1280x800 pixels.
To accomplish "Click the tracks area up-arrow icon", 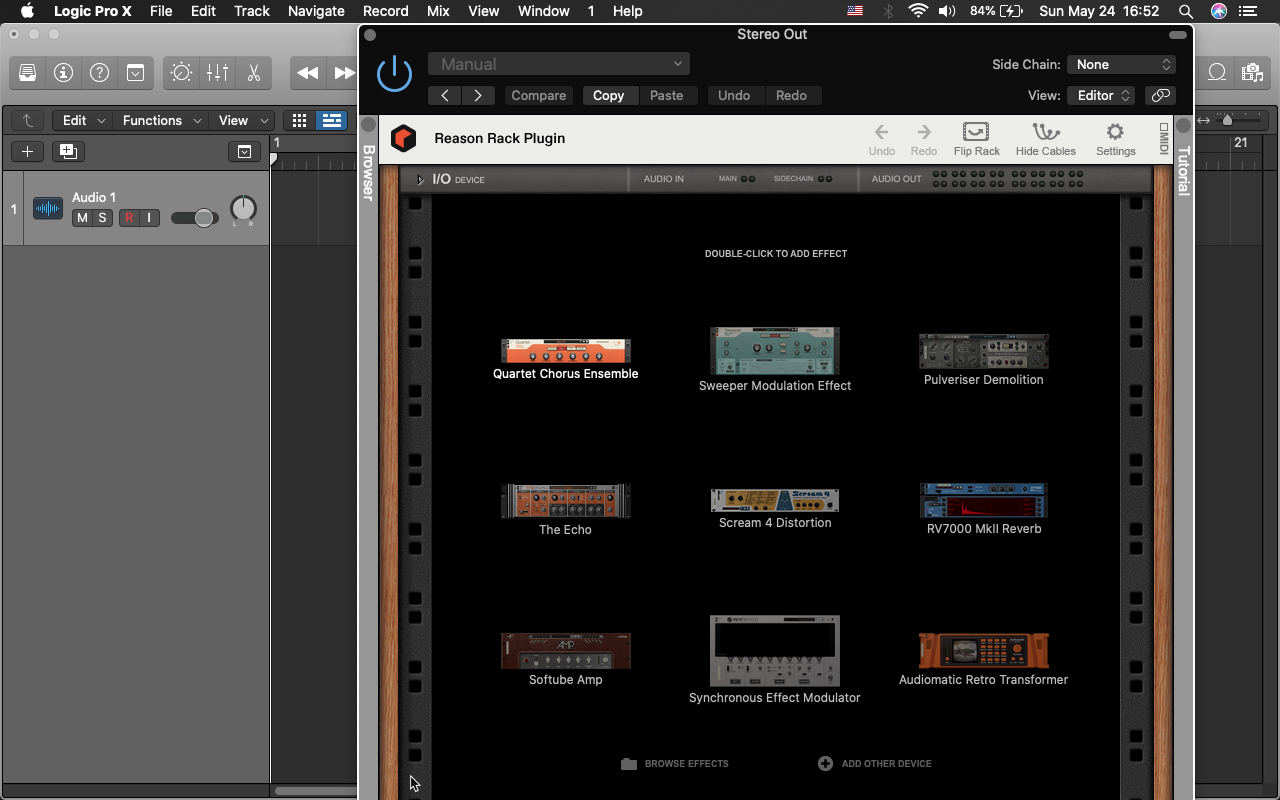I will (28, 121).
